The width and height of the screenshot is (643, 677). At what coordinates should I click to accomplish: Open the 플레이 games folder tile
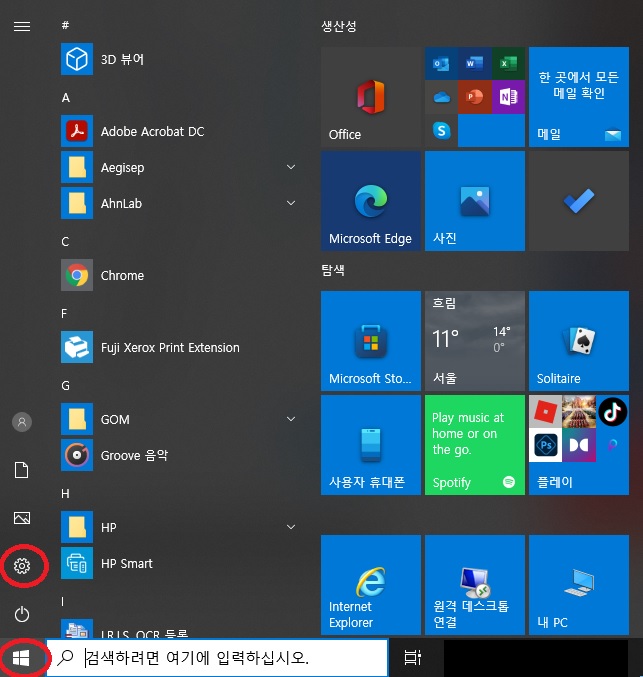579,445
